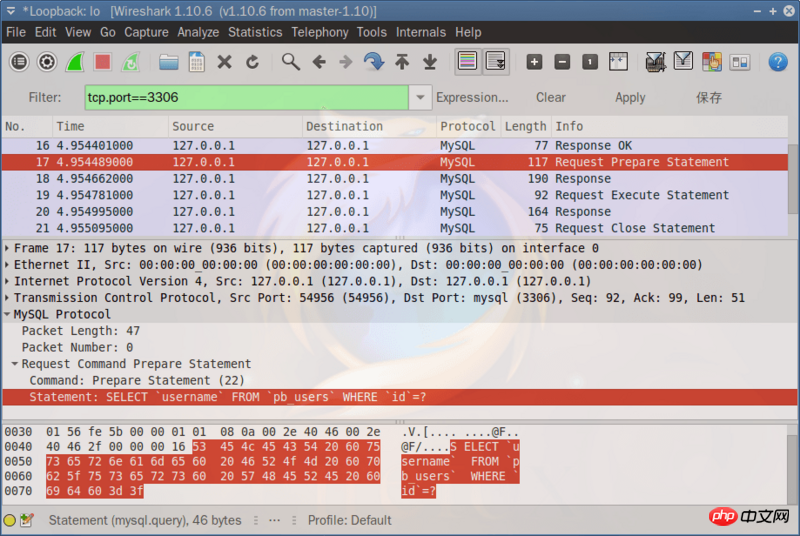800x536 pixels.
Task: Open capture options gear icon
Action: point(47,62)
